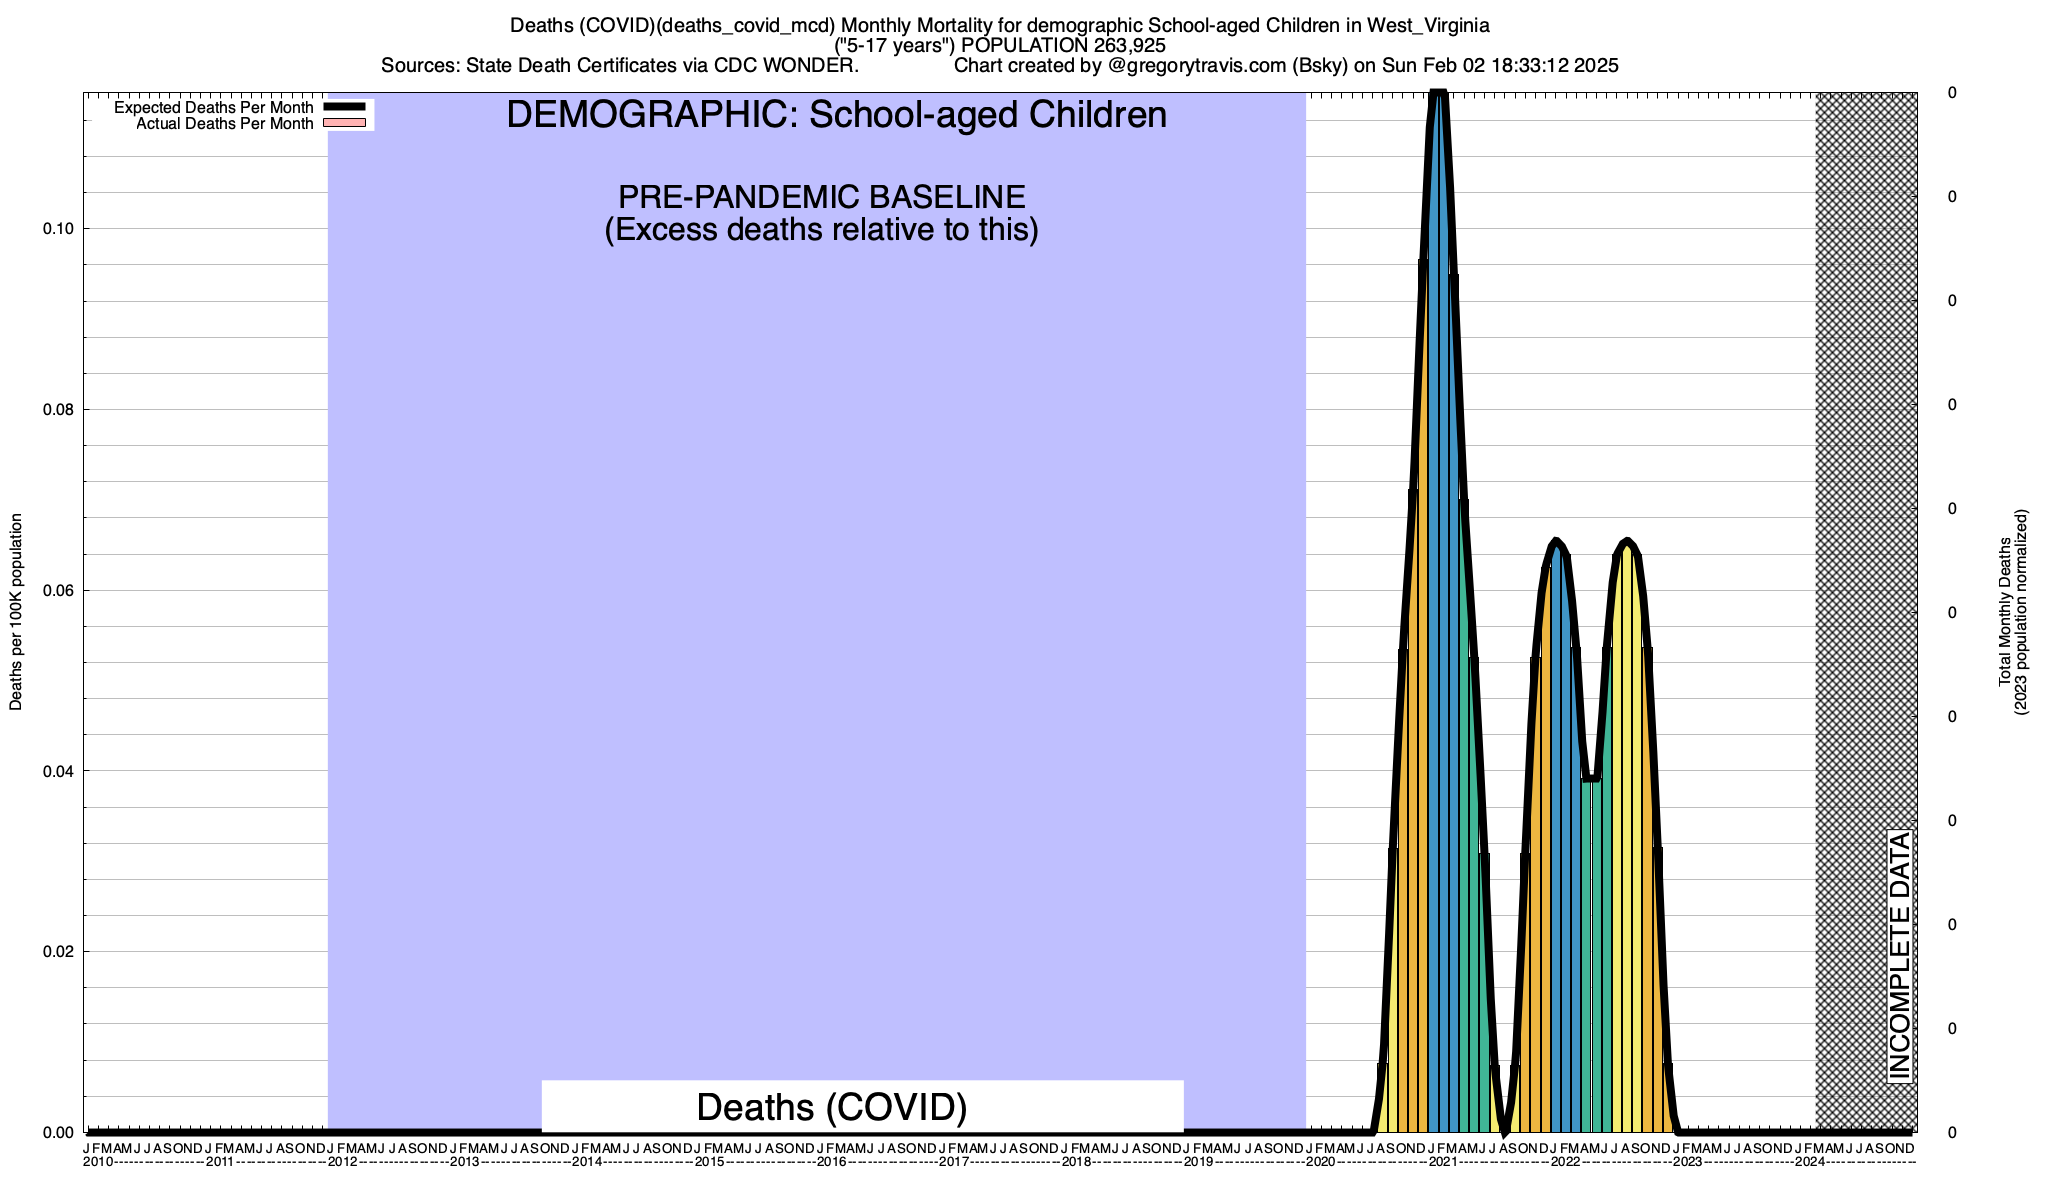The width and height of the screenshot is (2048, 1200).
Task: Click the @gregorytravis.com credit in title
Action: (x=1195, y=66)
